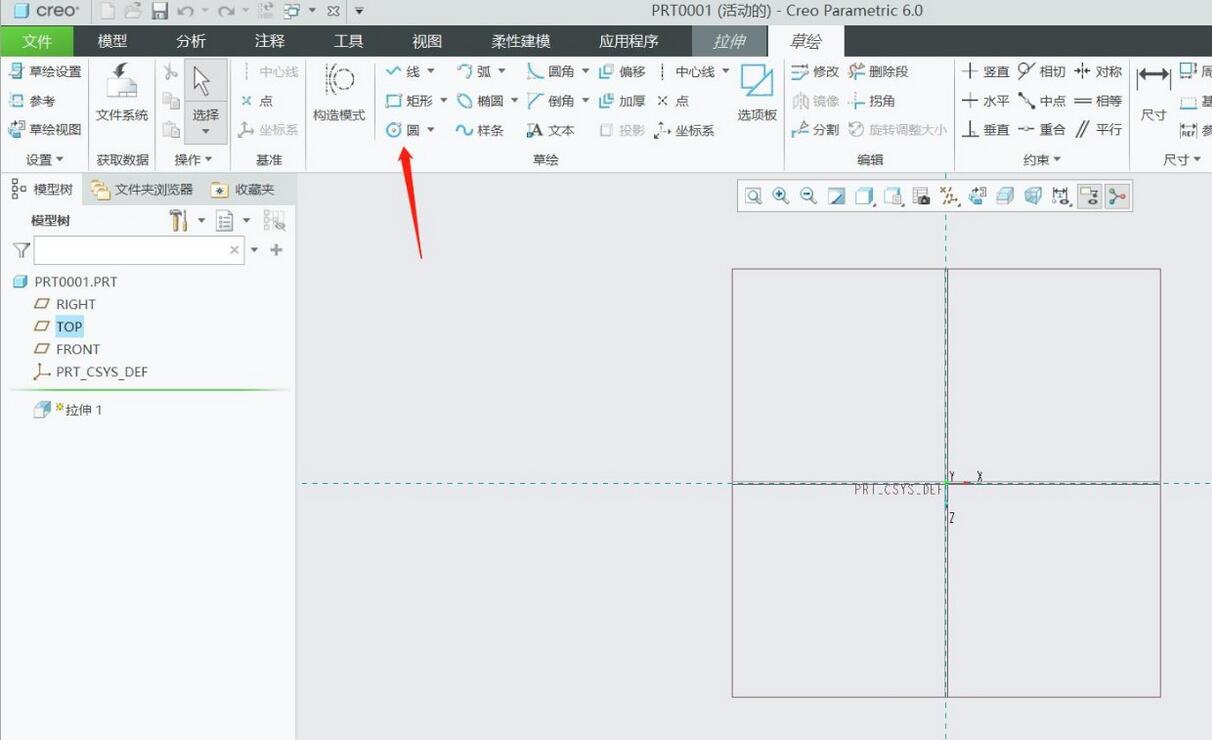This screenshot has height=740, width=1212.
Task: Select the 删除段 delete segment tool
Action: pos(878,72)
